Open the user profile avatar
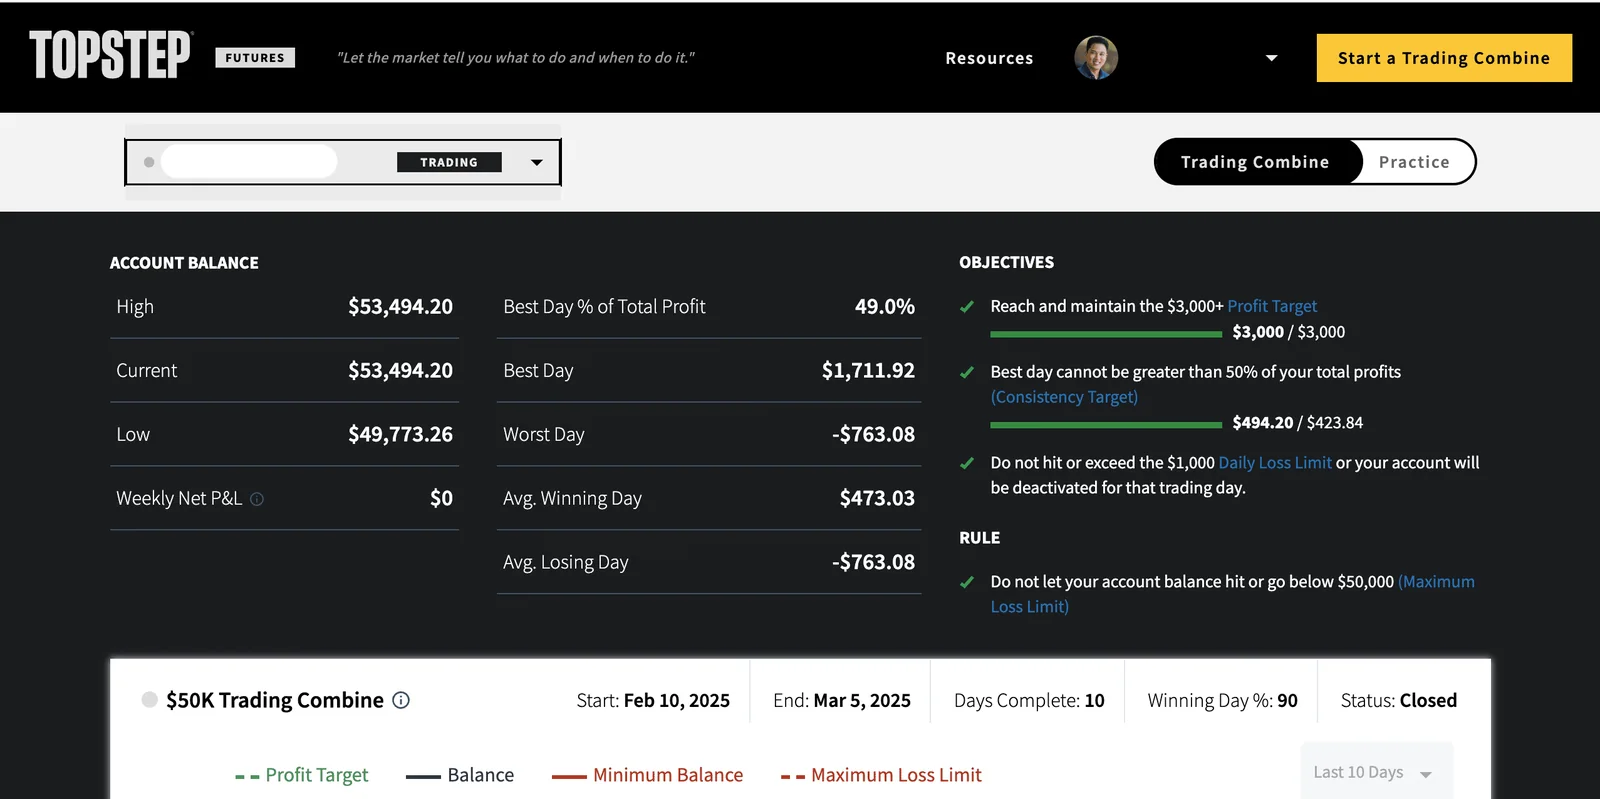Screen dimensions: 1600x799 click(1096, 58)
